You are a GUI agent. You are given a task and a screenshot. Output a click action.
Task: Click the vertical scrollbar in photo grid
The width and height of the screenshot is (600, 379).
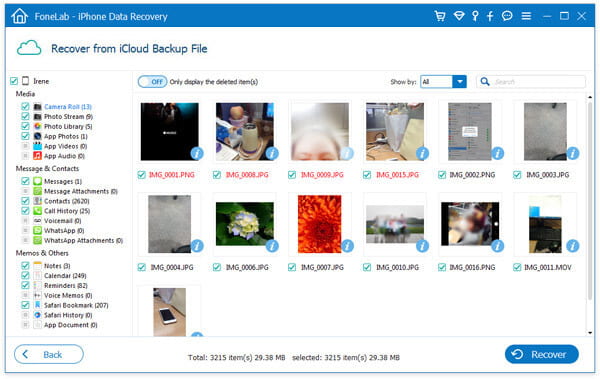pyautogui.click(x=590, y=199)
